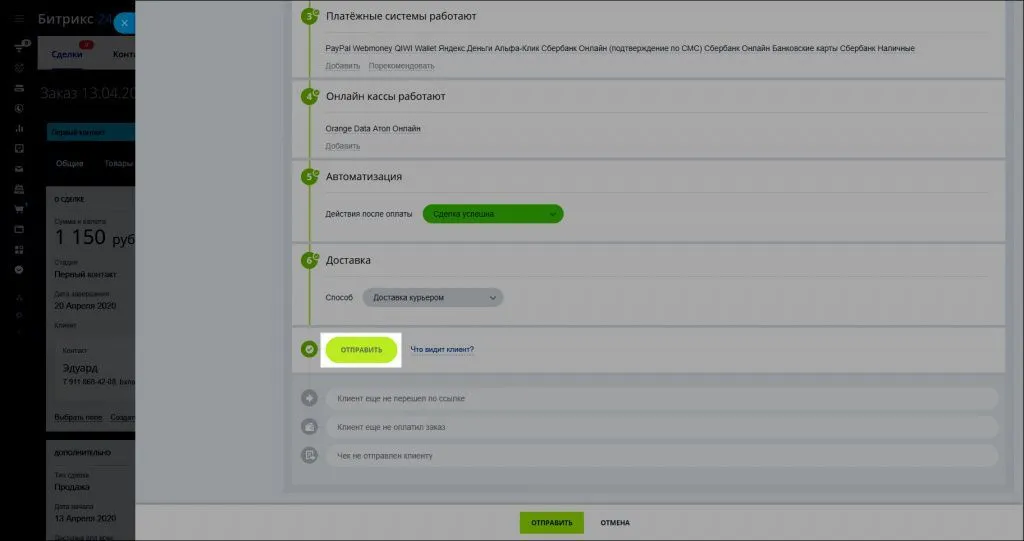The height and width of the screenshot is (541, 1024).
Task: Click ОТМЕНА at the bottom bar
Action: [x=615, y=523]
